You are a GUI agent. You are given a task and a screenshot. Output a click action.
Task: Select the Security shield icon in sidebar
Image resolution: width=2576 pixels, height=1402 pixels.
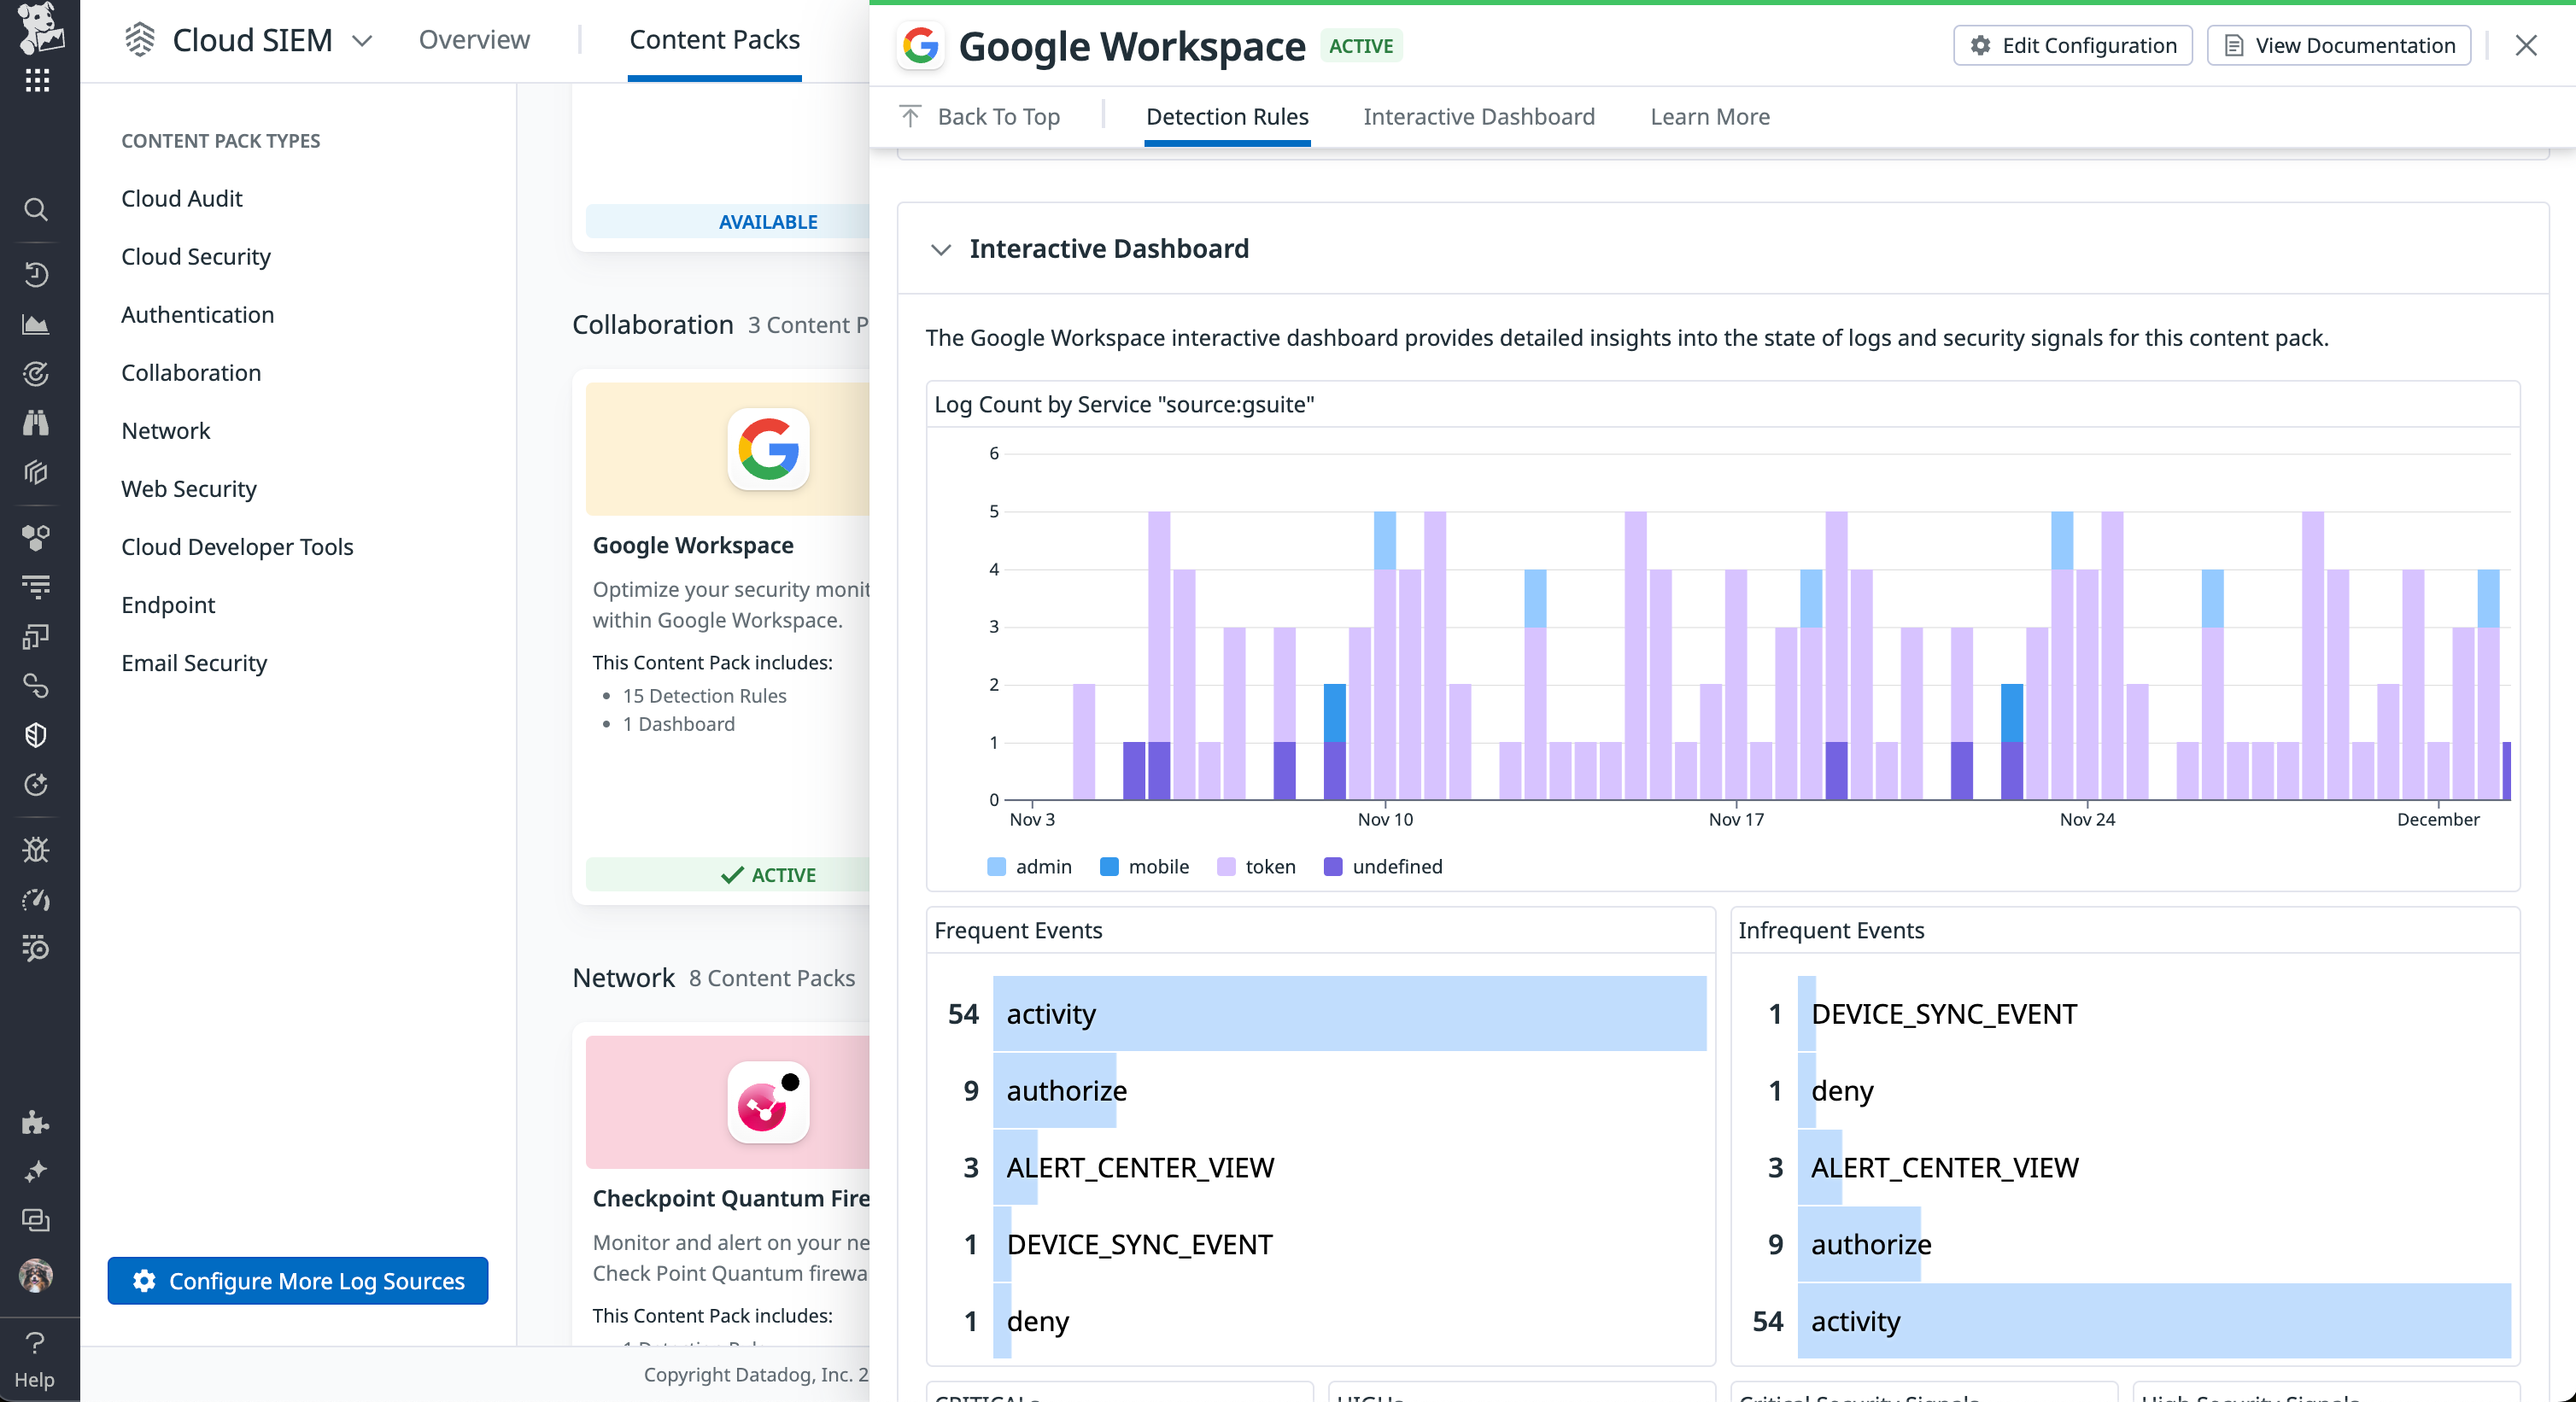pos(36,735)
